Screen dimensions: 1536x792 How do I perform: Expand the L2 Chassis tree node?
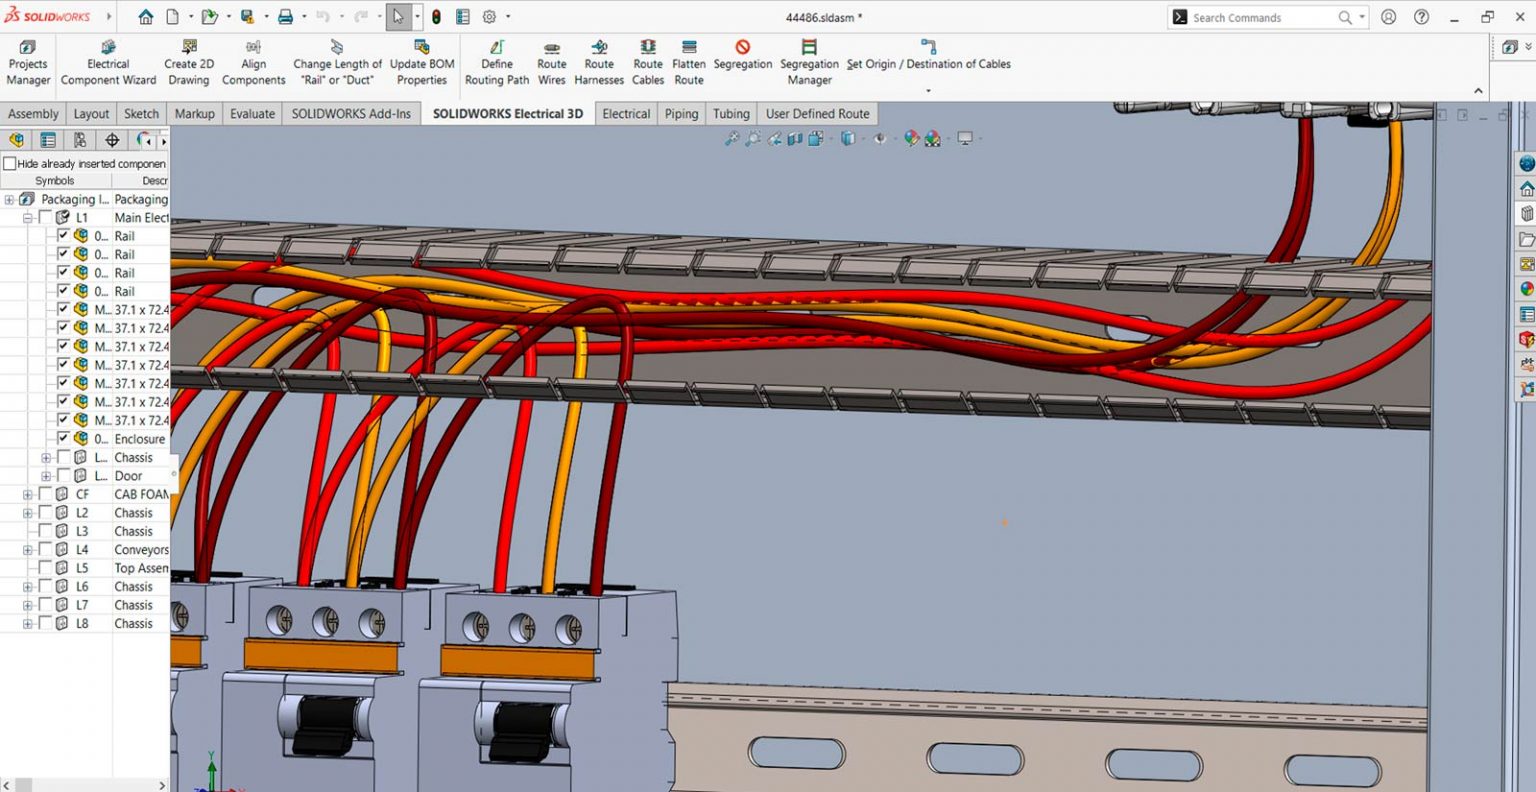(26, 512)
